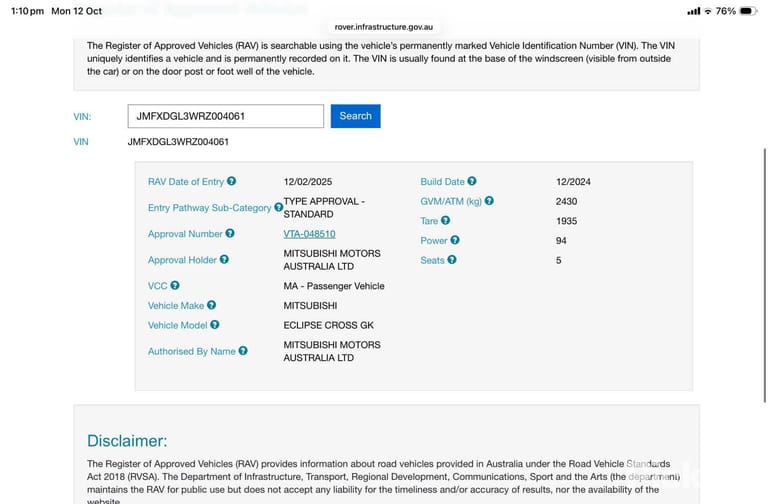Click the page vertical scrollbar
This screenshot has width=768, height=504.
765,275
